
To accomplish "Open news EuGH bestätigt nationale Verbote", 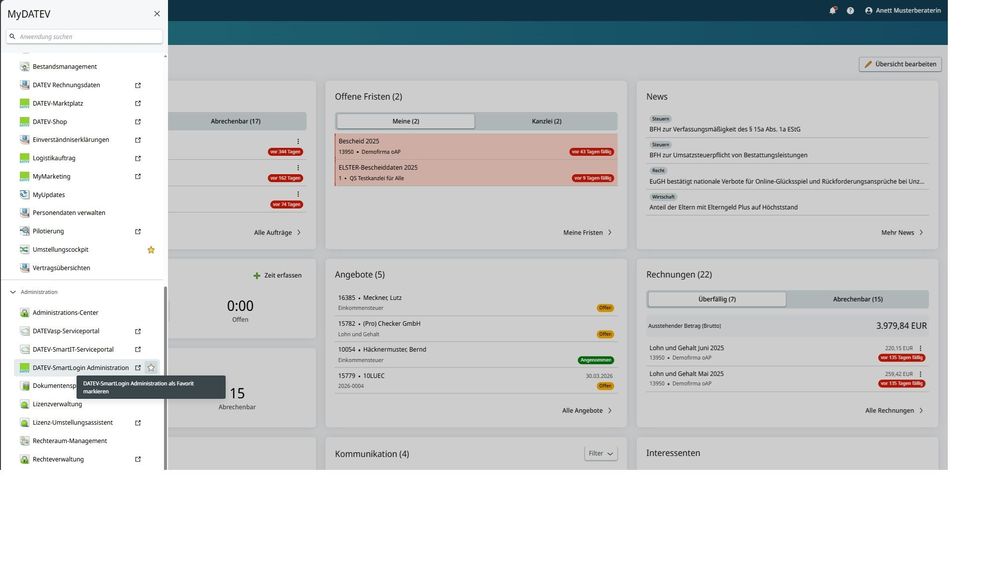I will pos(786,181).
